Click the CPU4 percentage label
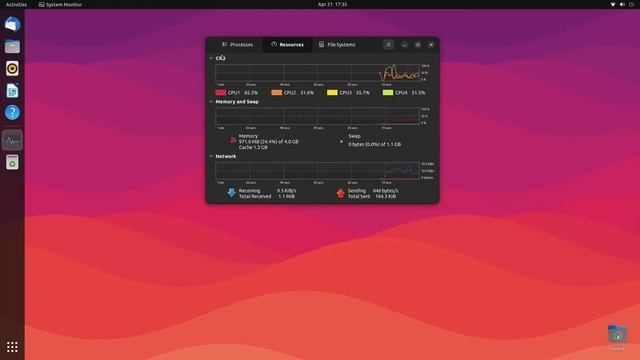 coord(418,93)
